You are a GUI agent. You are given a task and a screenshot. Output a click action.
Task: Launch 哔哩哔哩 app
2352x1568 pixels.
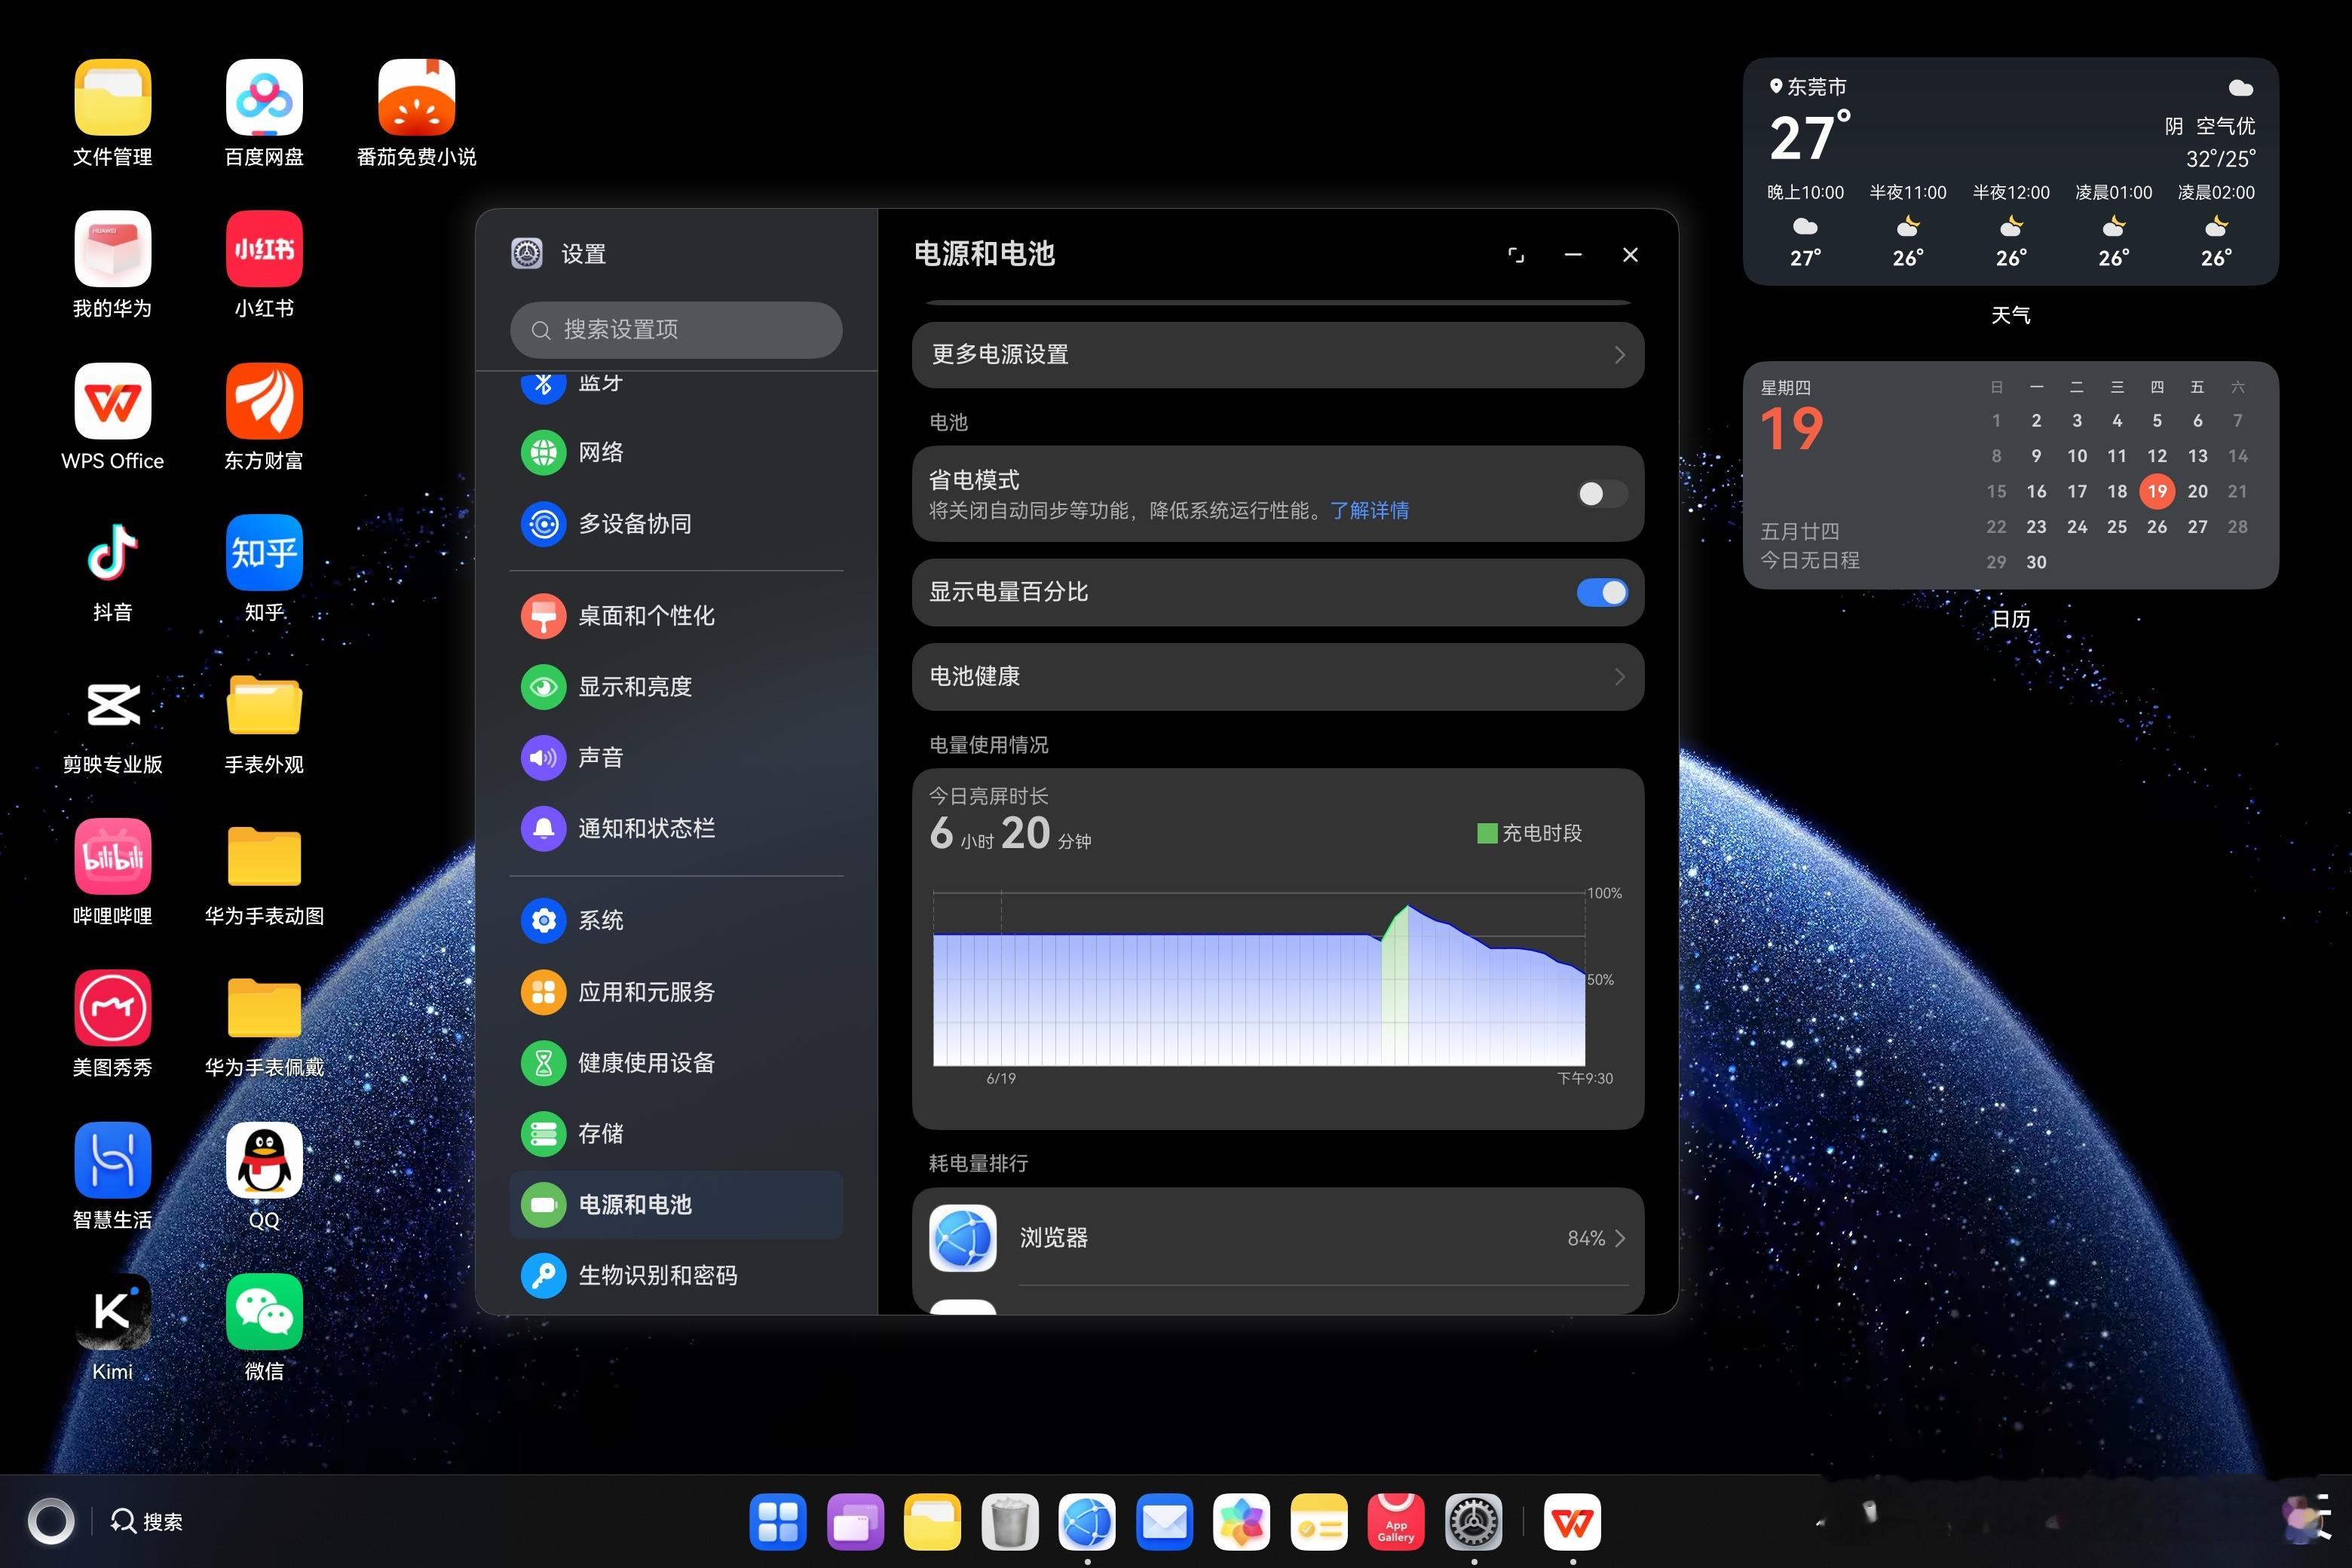pos(112,857)
